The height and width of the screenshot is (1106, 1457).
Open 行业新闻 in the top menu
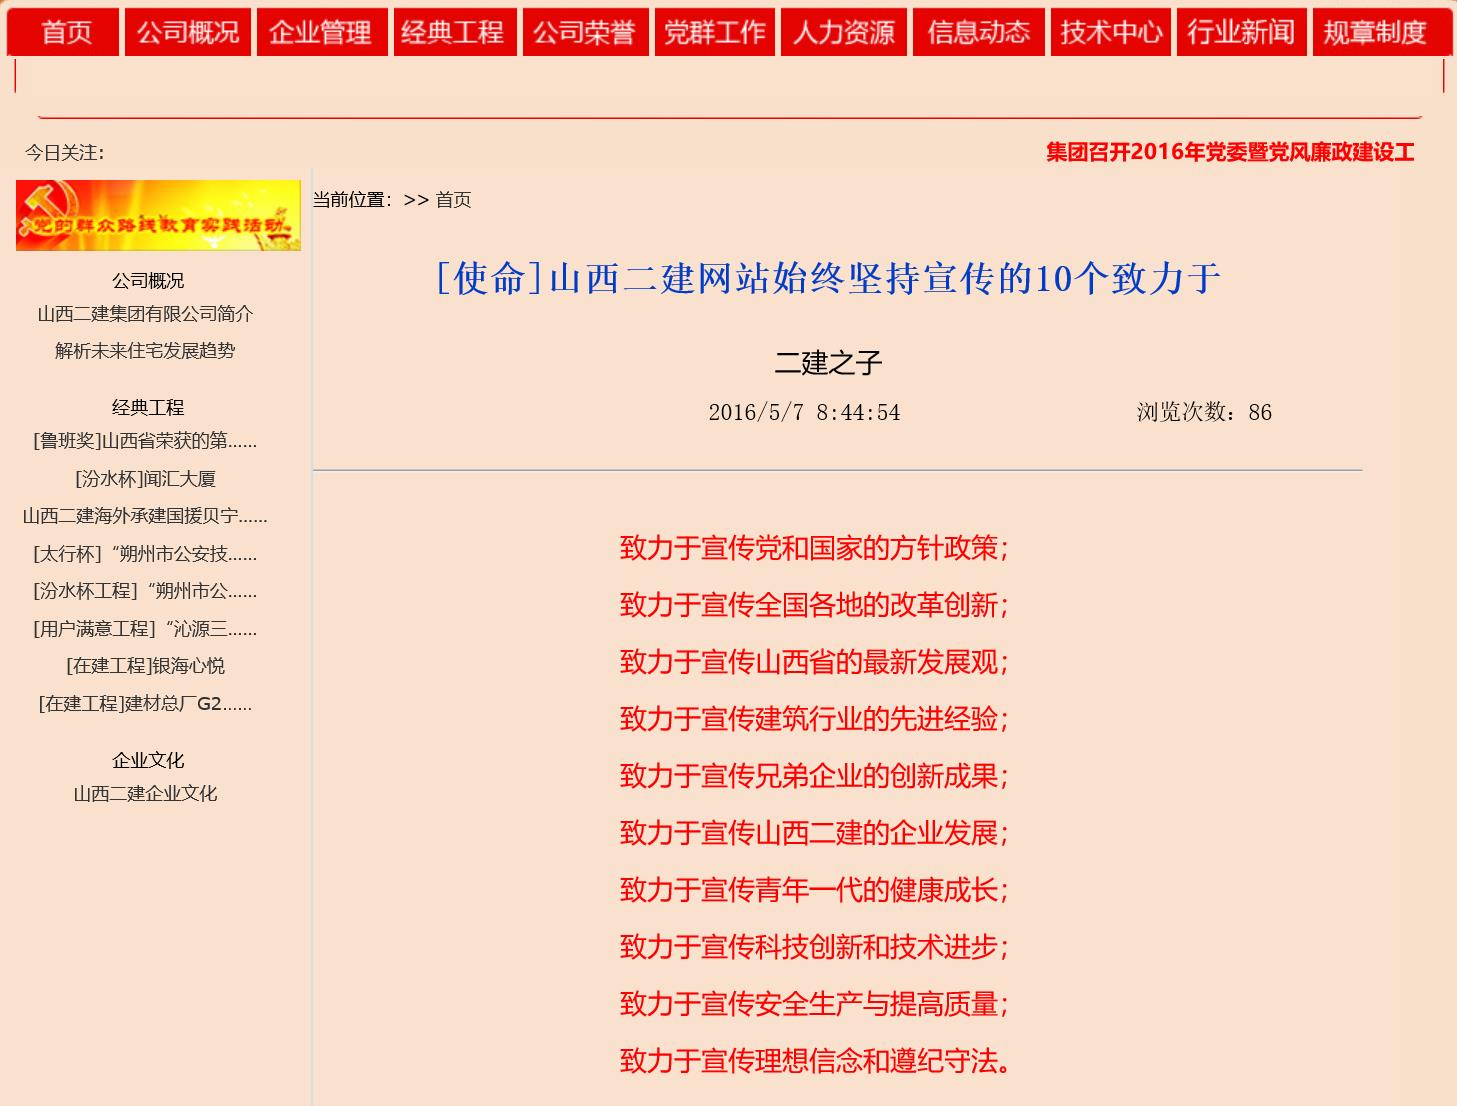(1242, 32)
